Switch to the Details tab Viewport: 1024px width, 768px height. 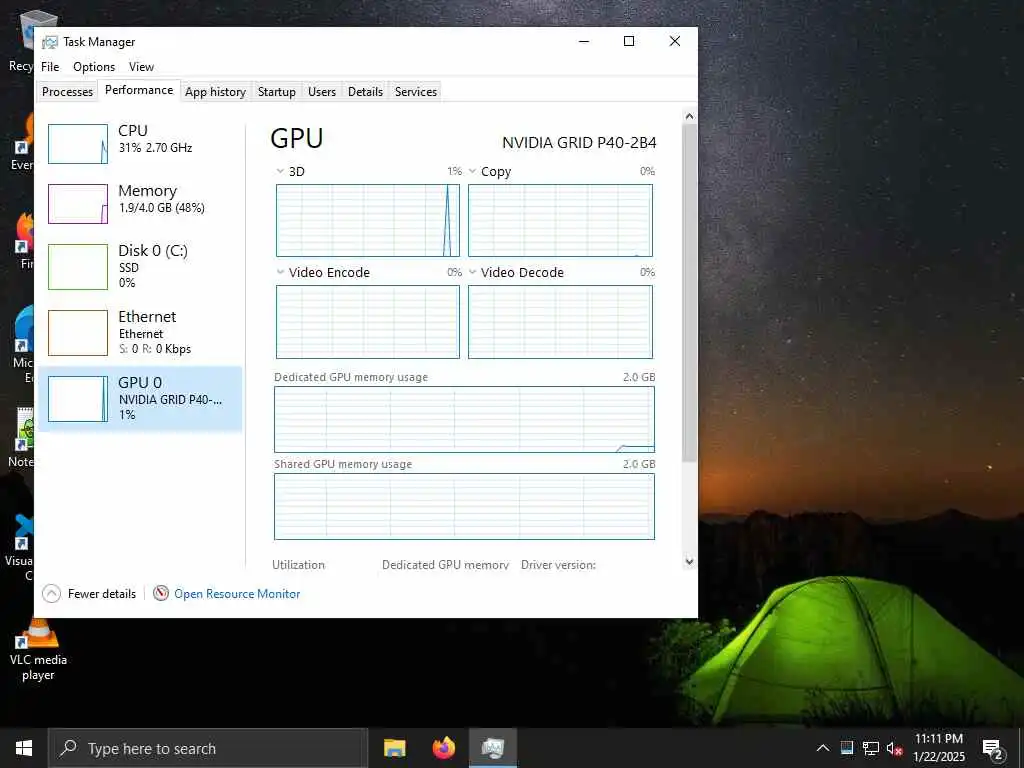tap(365, 91)
